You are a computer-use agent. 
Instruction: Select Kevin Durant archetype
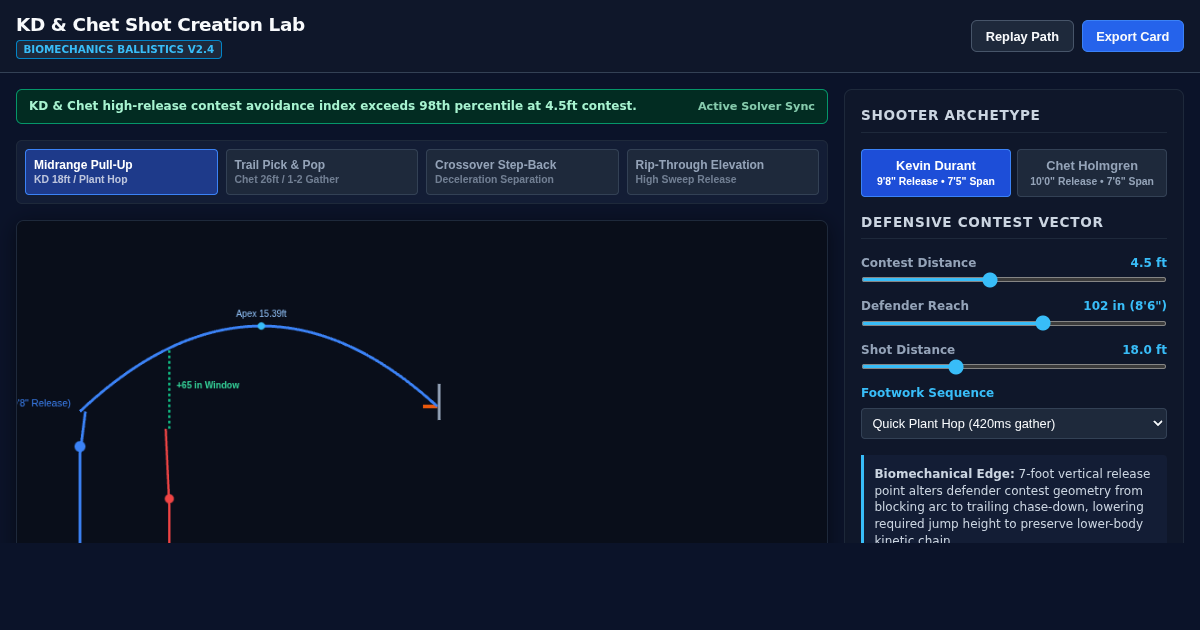point(936,173)
